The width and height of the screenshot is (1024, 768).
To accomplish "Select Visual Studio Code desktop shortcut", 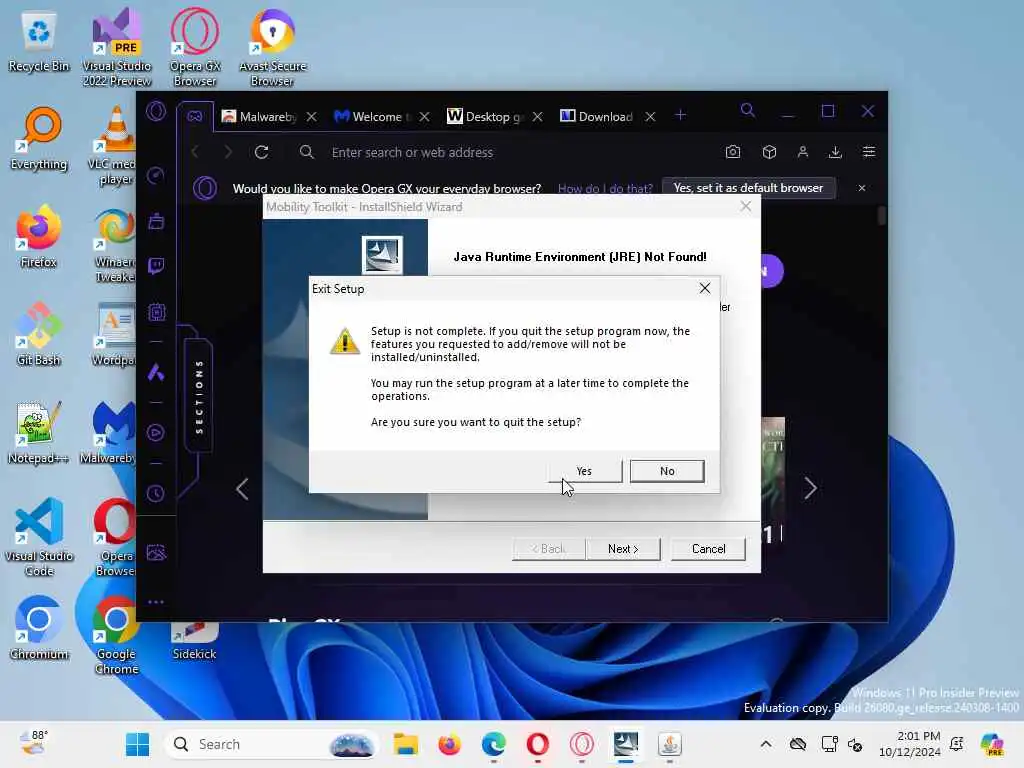I will (x=39, y=537).
